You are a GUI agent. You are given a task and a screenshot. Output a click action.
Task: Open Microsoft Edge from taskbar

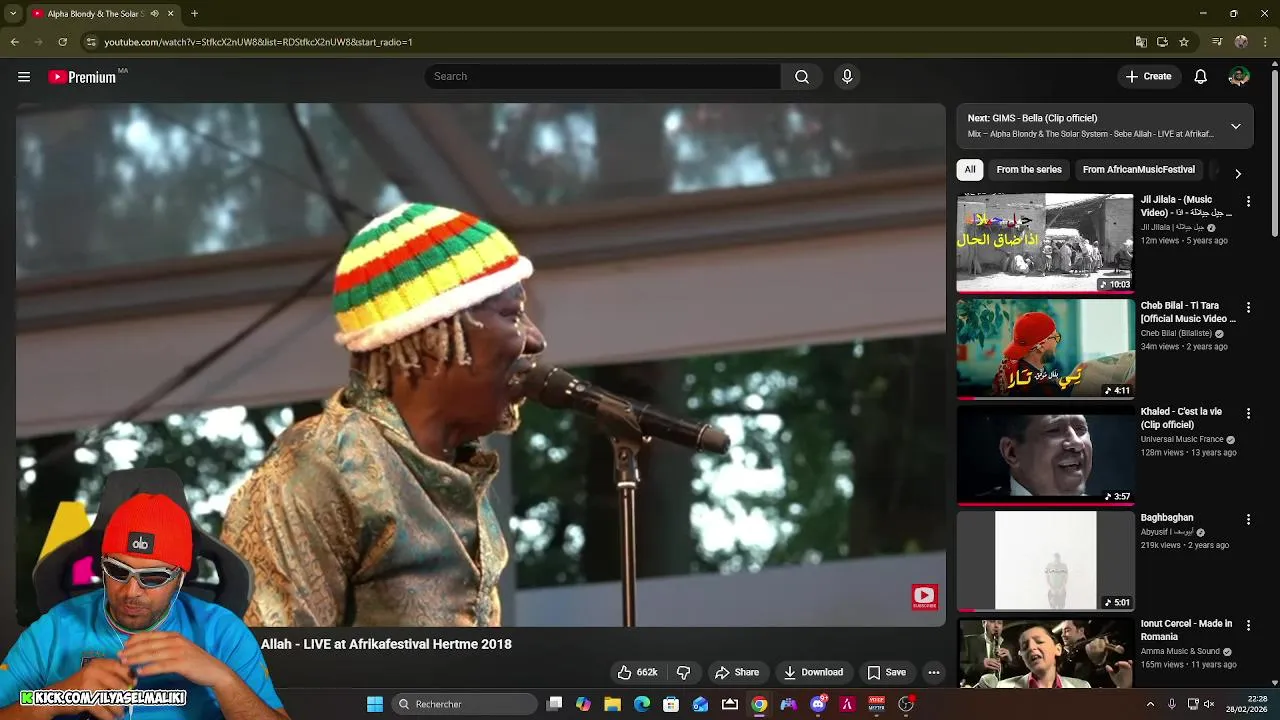tap(641, 704)
